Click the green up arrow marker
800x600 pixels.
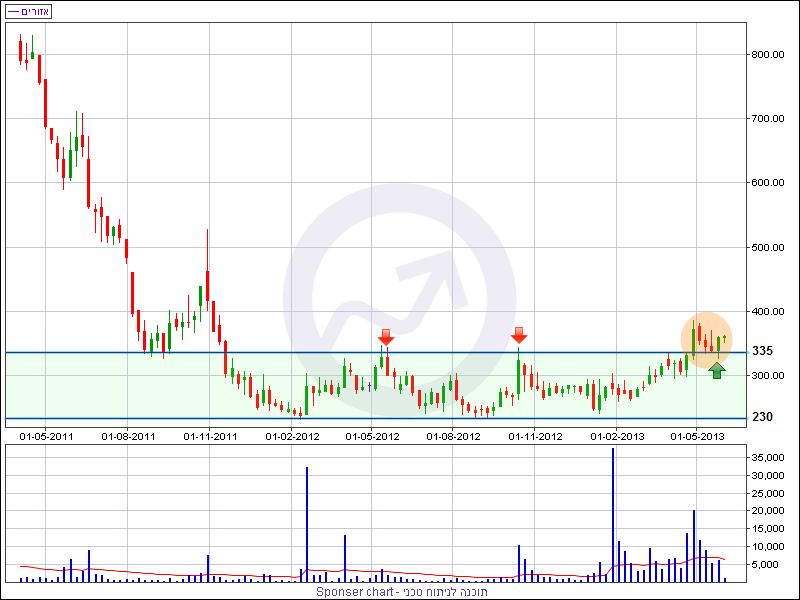717,370
